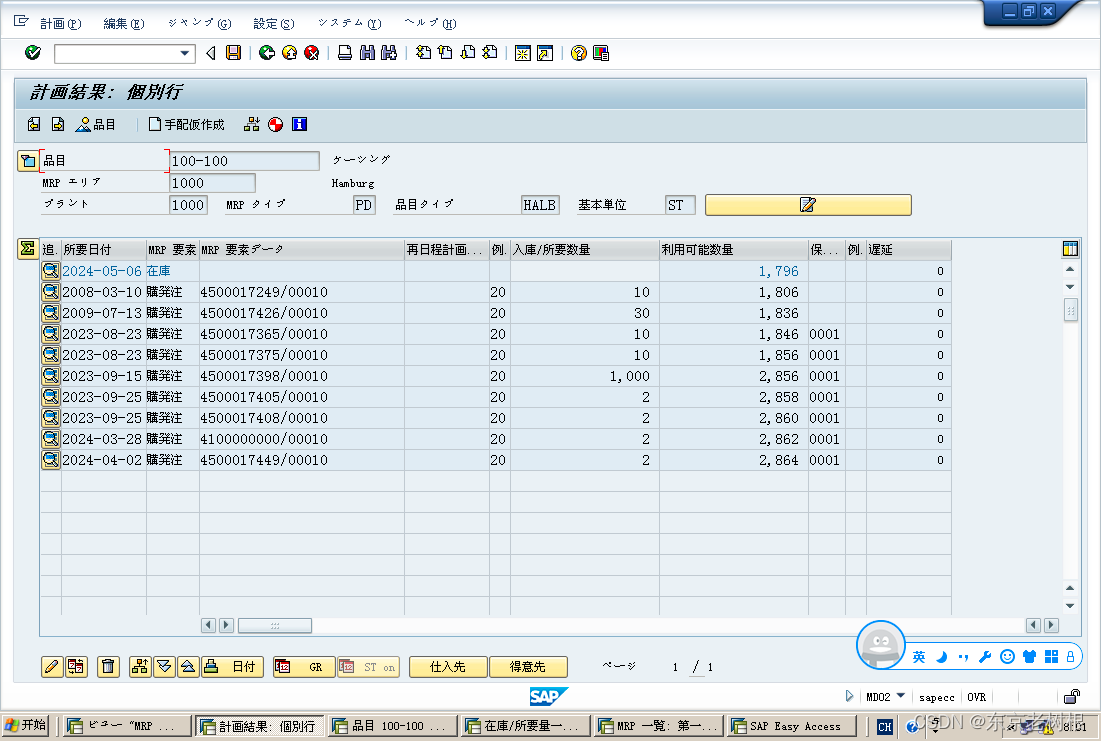Viewport: 1101px width, 741px height.
Task: Toggle the punctuation mode icon in IME bar
Action: pos(963,657)
